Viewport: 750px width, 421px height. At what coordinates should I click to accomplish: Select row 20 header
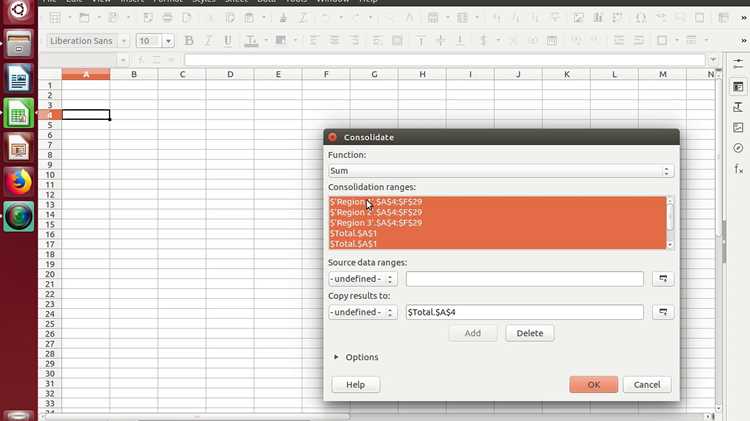click(x=50, y=275)
